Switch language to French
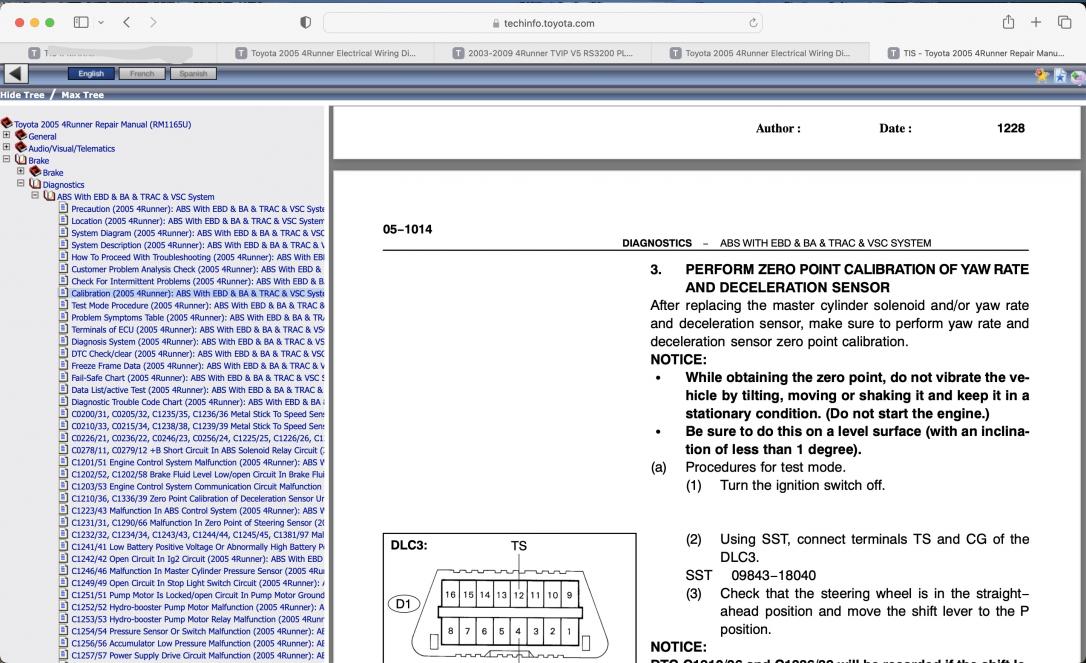The image size is (1086, 663). (x=142, y=73)
